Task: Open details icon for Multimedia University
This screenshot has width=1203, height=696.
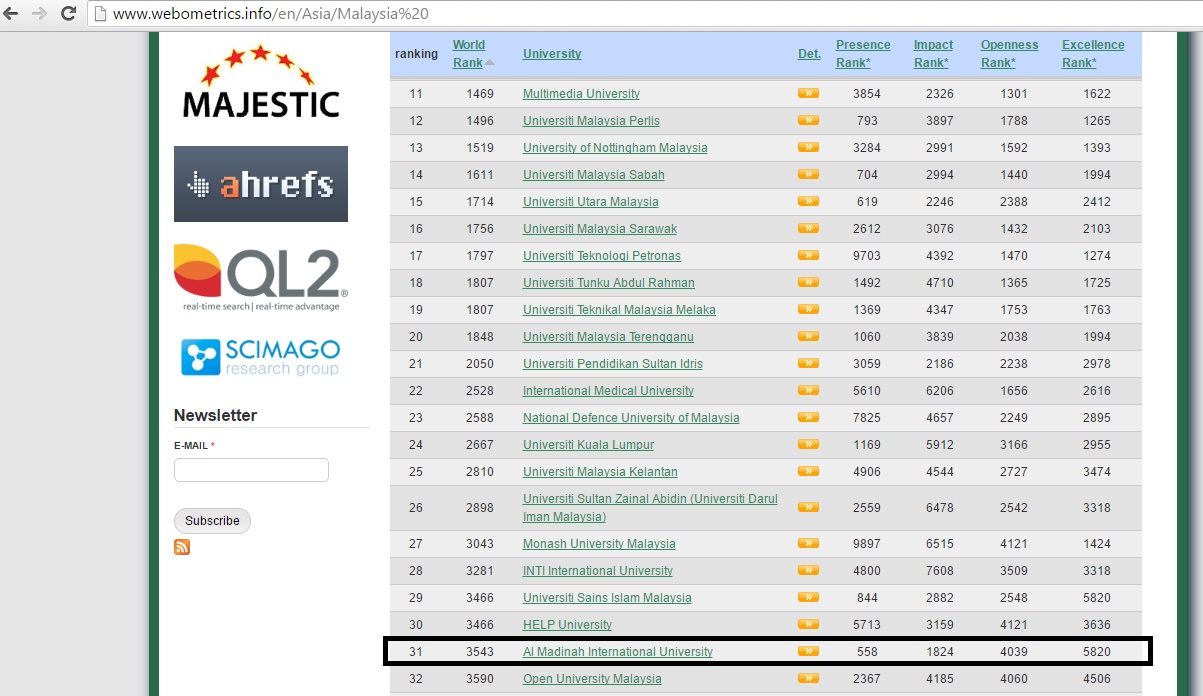Action: click(808, 93)
